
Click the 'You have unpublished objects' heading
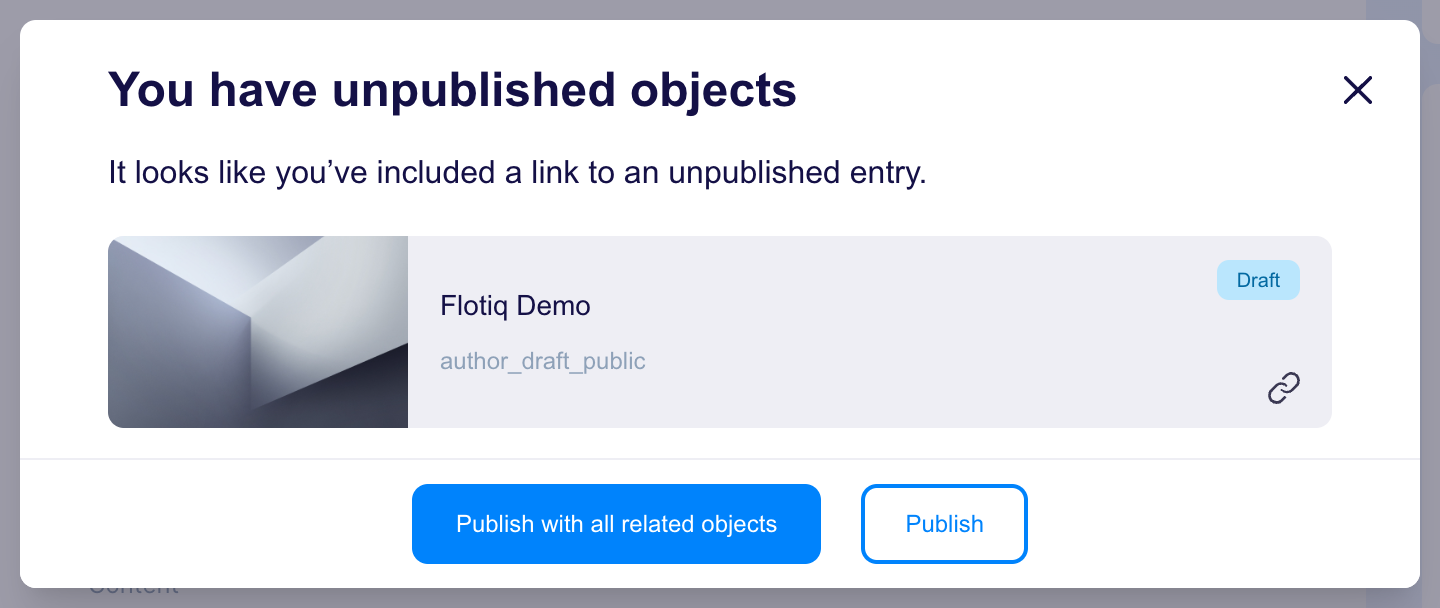click(x=452, y=90)
